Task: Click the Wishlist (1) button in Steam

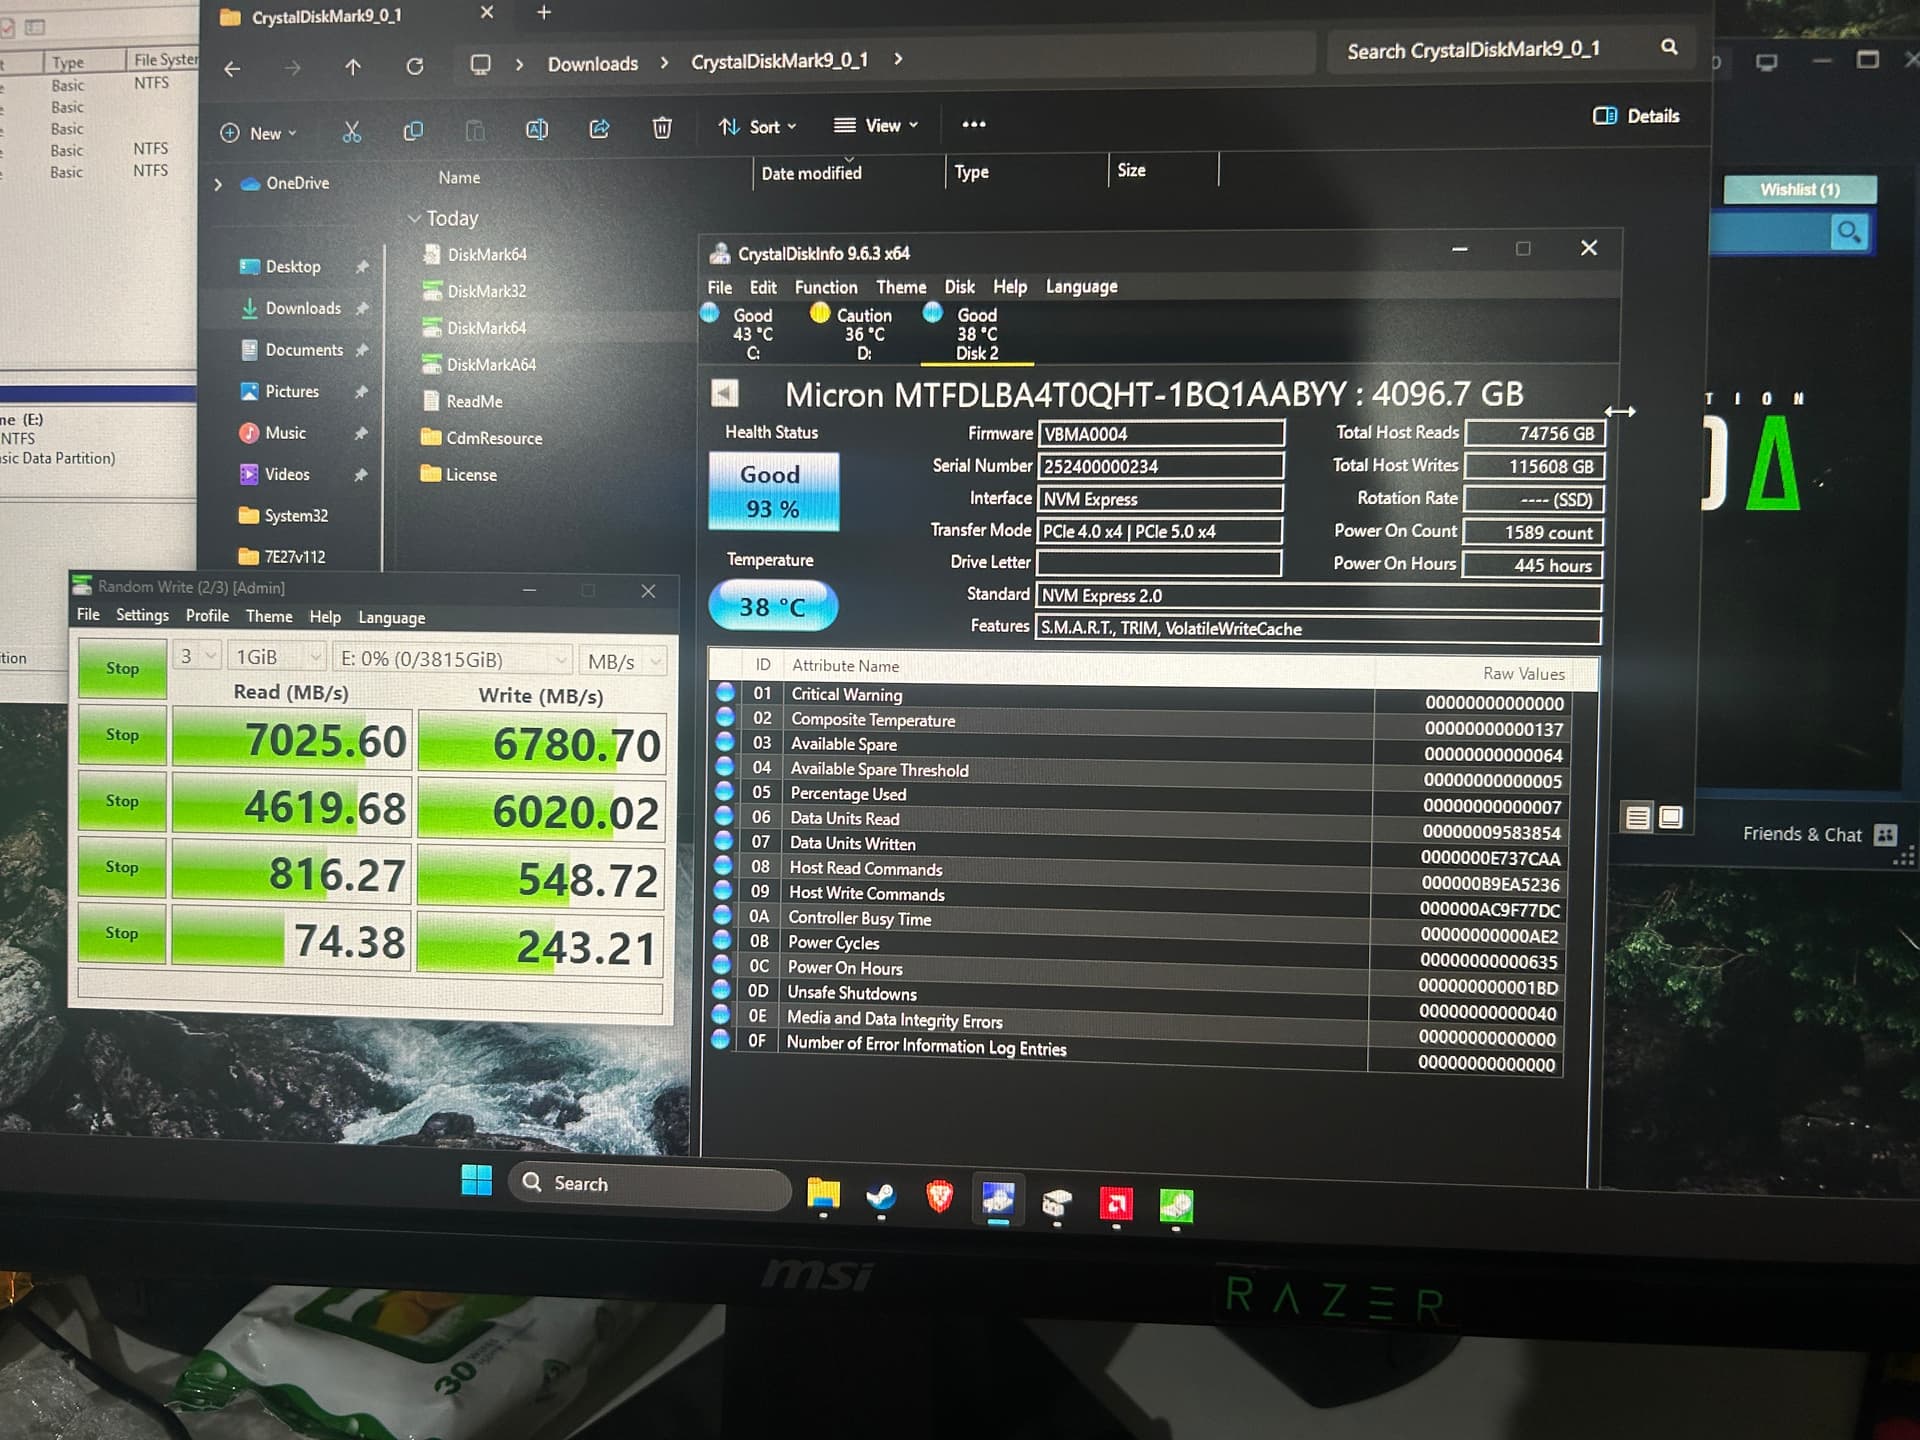Action: [1800, 189]
